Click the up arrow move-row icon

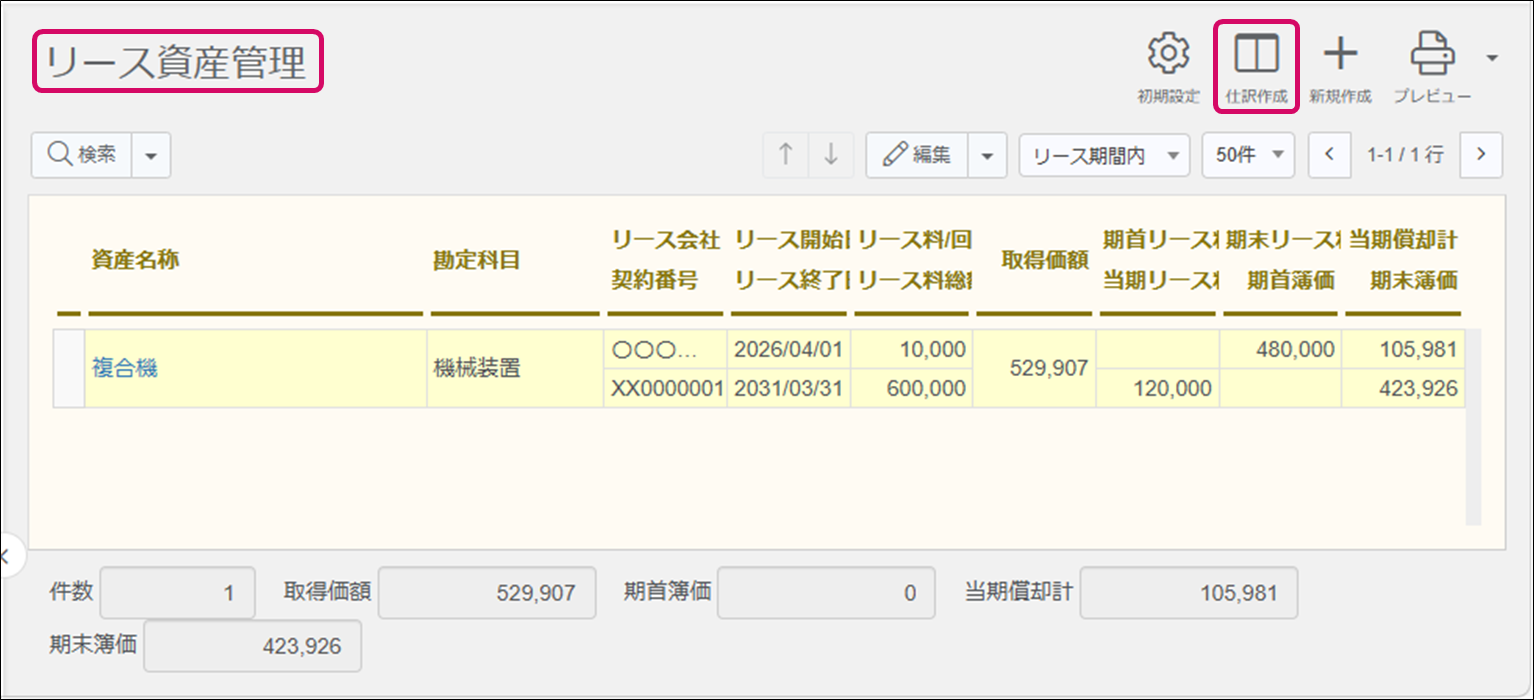pyautogui.click(x=786, y=155)
